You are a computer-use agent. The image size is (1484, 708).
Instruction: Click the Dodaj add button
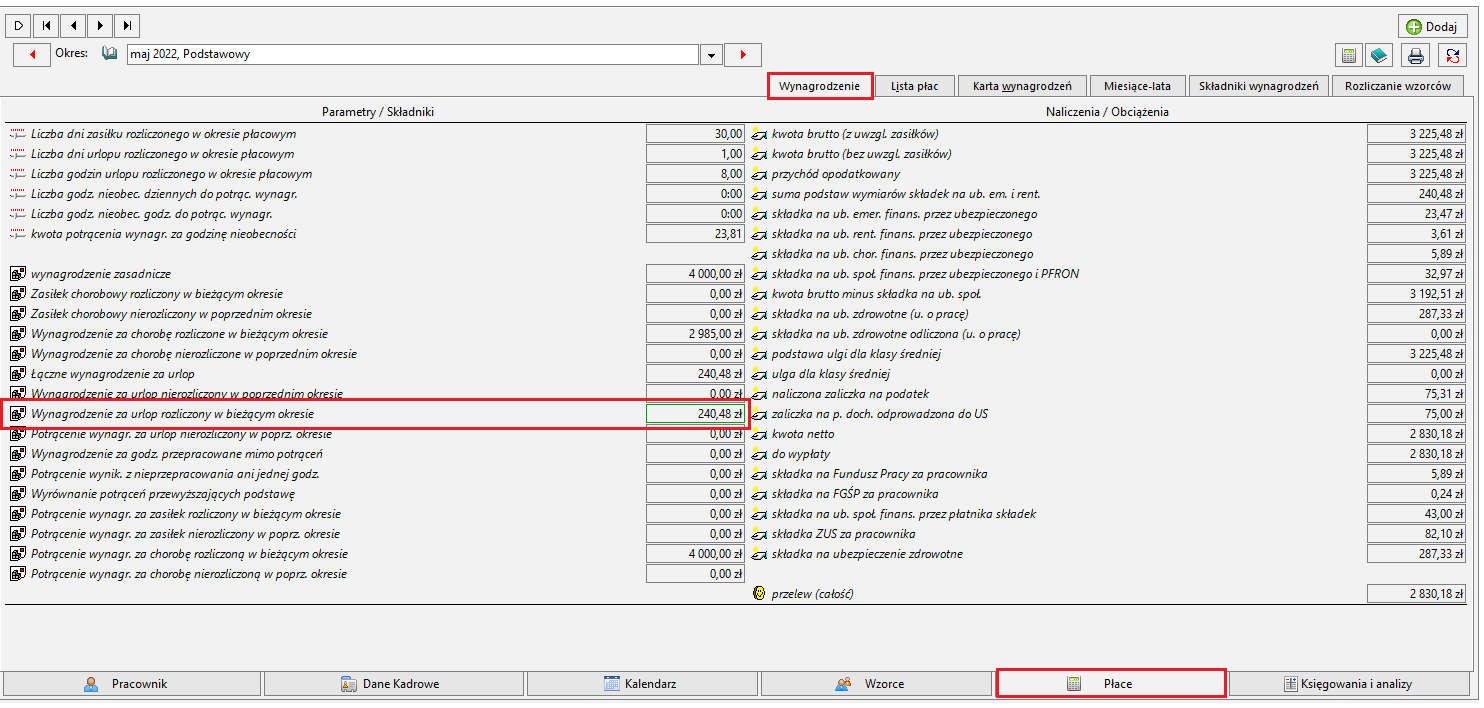pos(1432,27)
